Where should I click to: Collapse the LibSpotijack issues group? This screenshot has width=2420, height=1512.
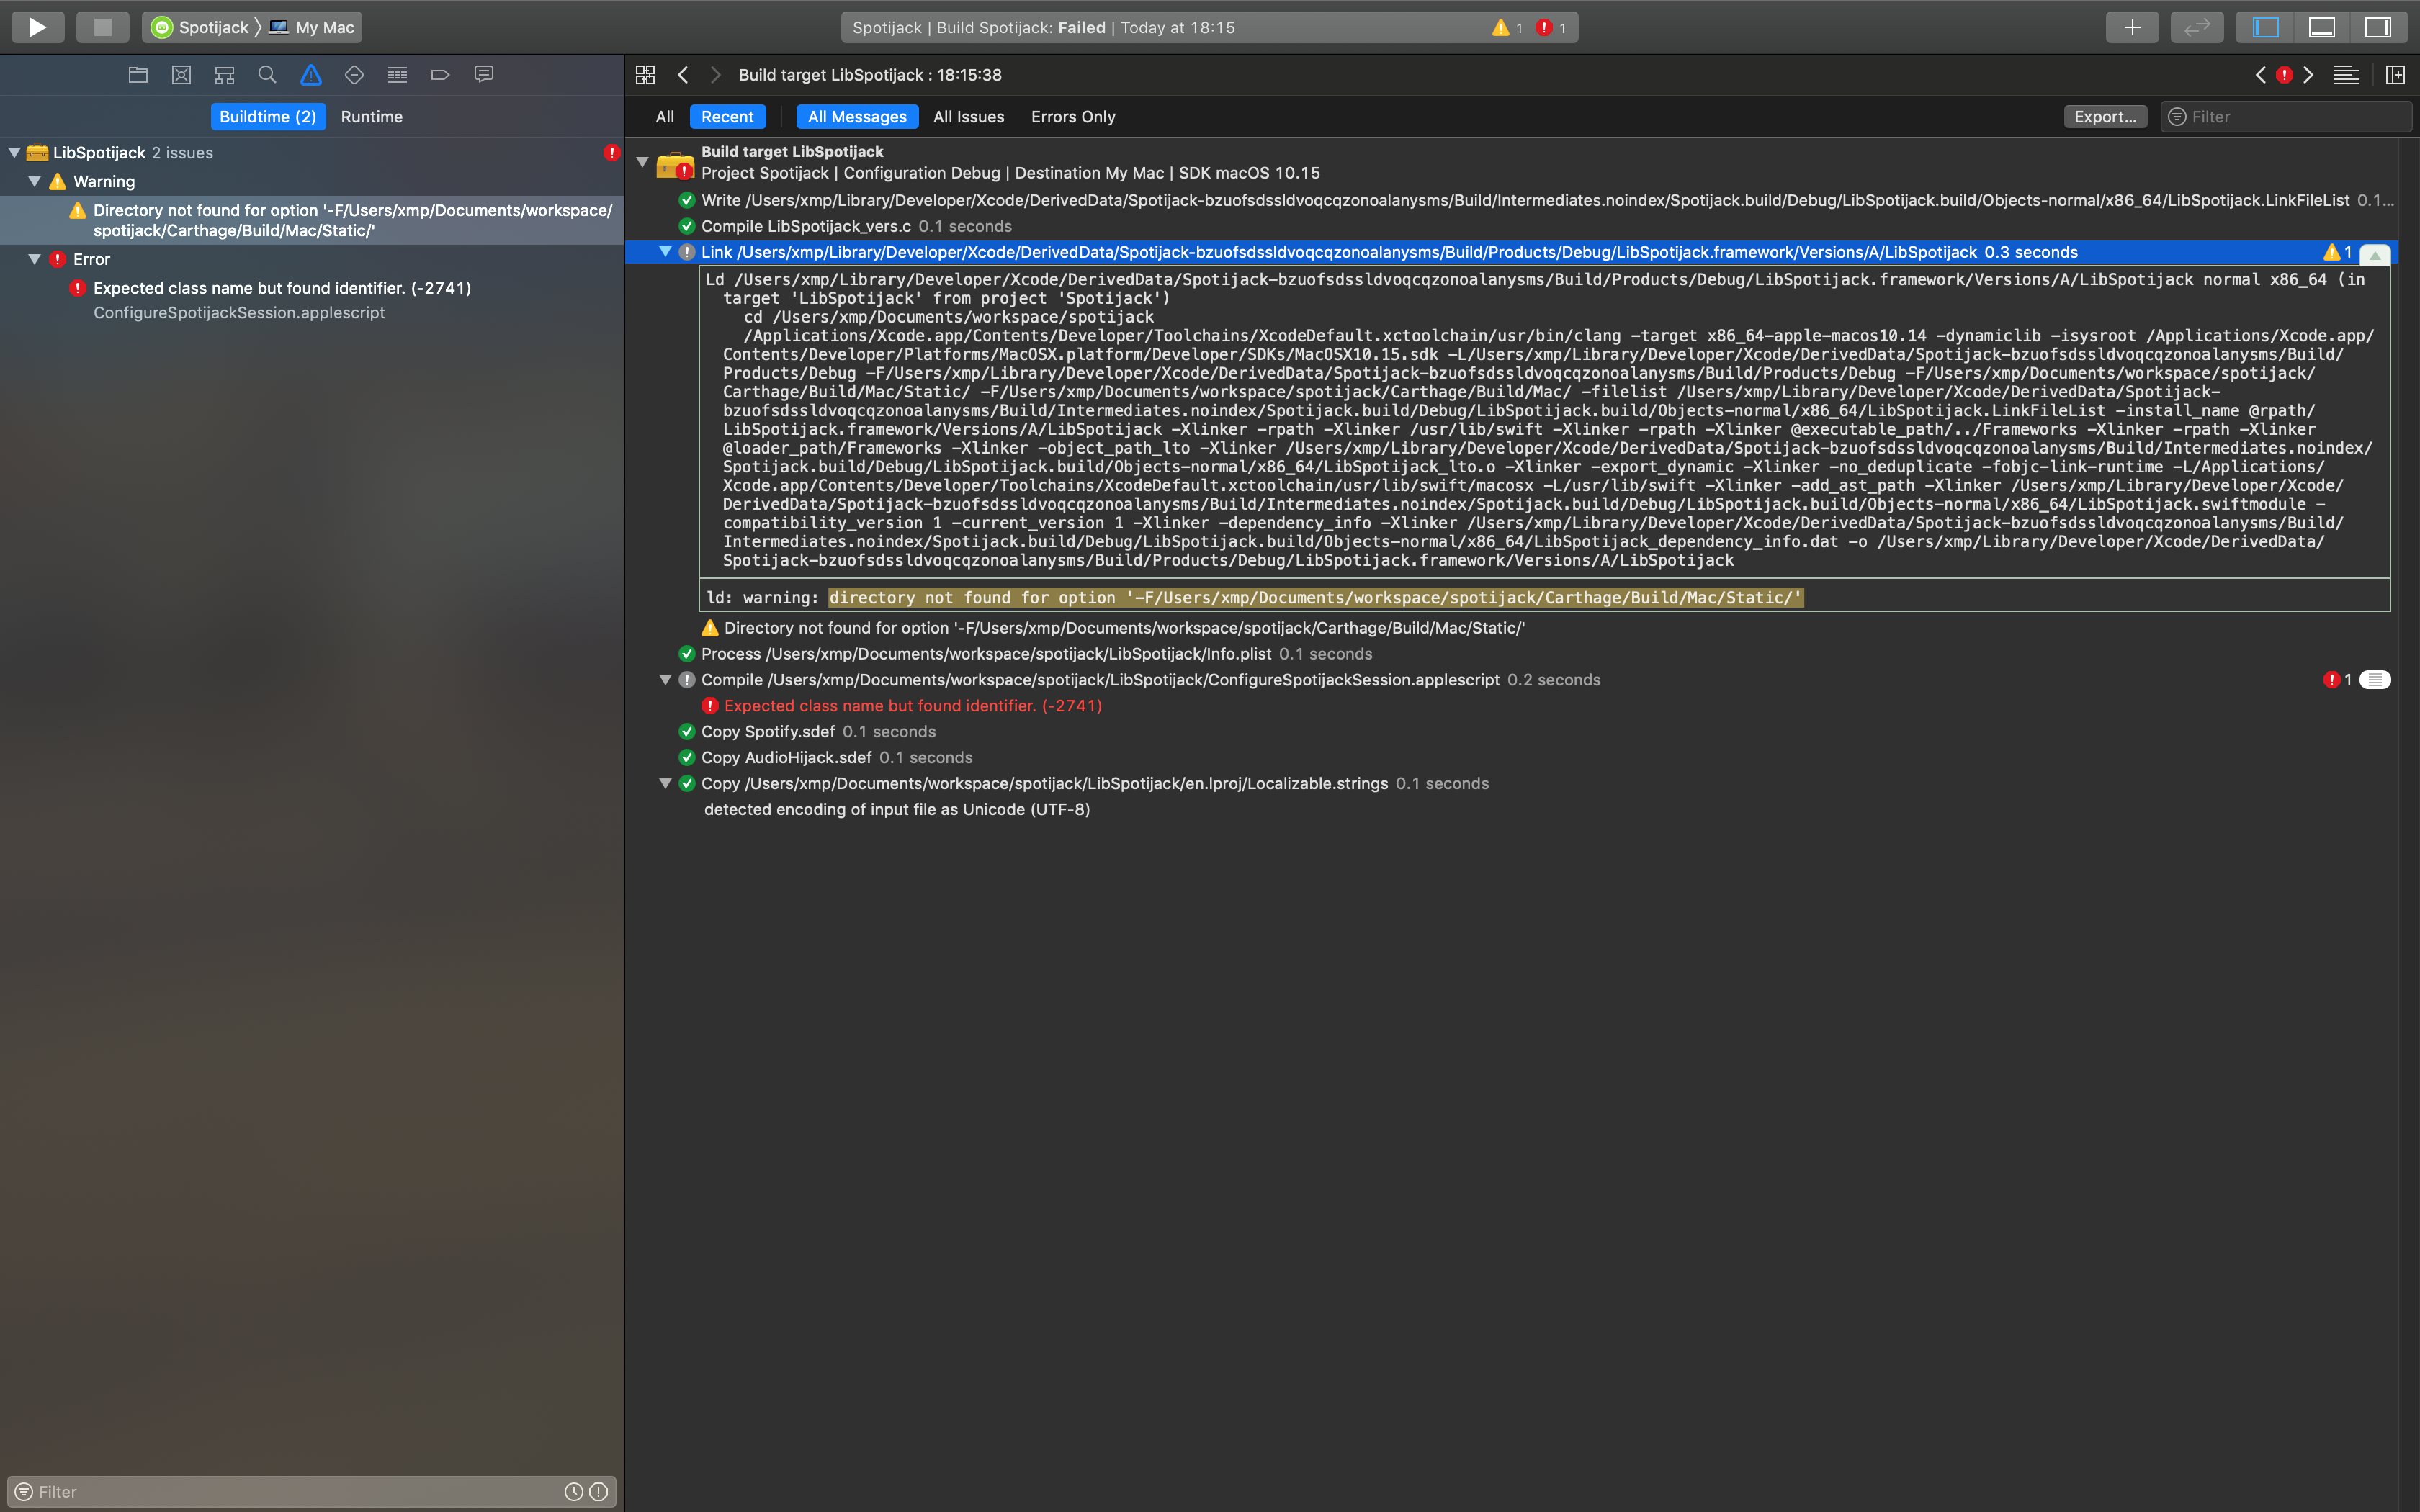(x=14, y=153)
